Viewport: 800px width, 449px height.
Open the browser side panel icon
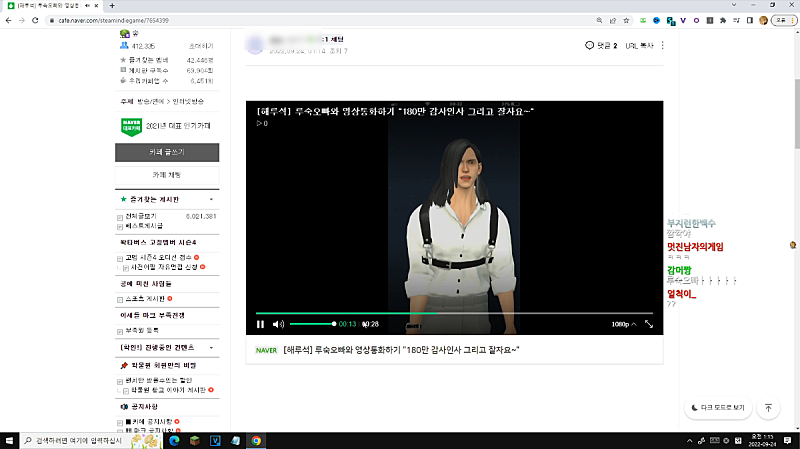click(749, 20)
